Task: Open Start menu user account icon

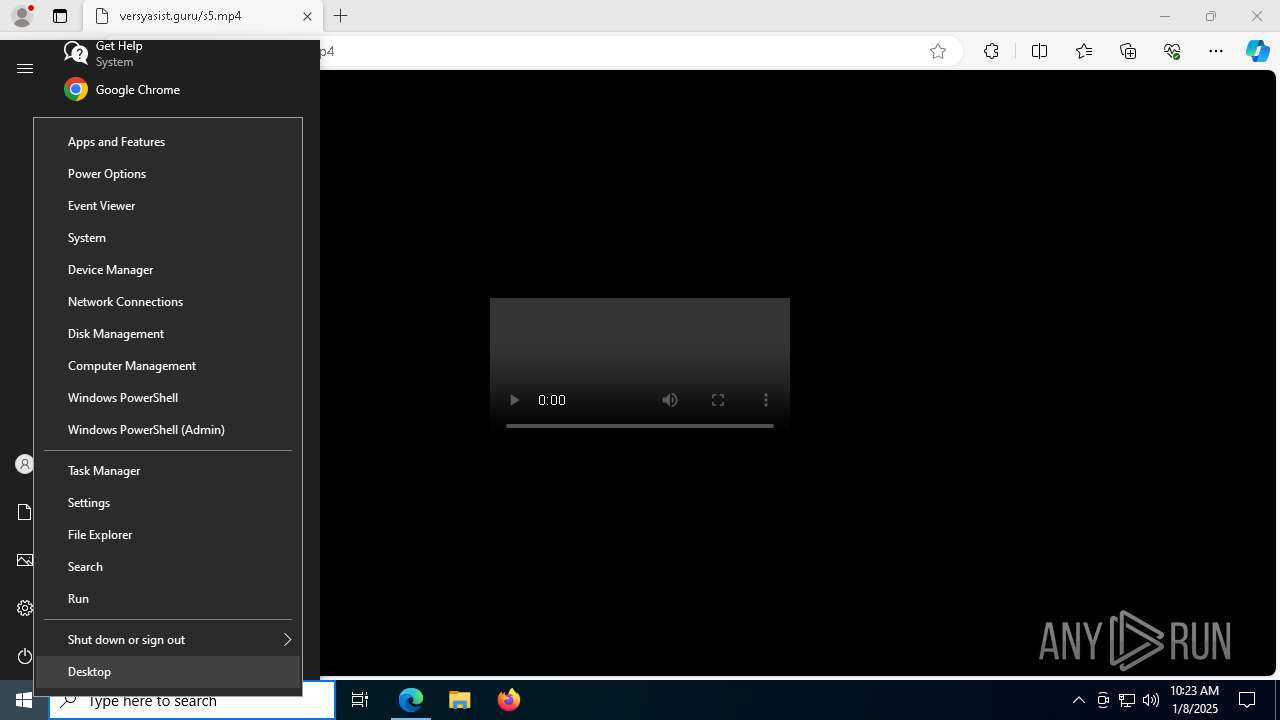Action: (x=25, y=464)
